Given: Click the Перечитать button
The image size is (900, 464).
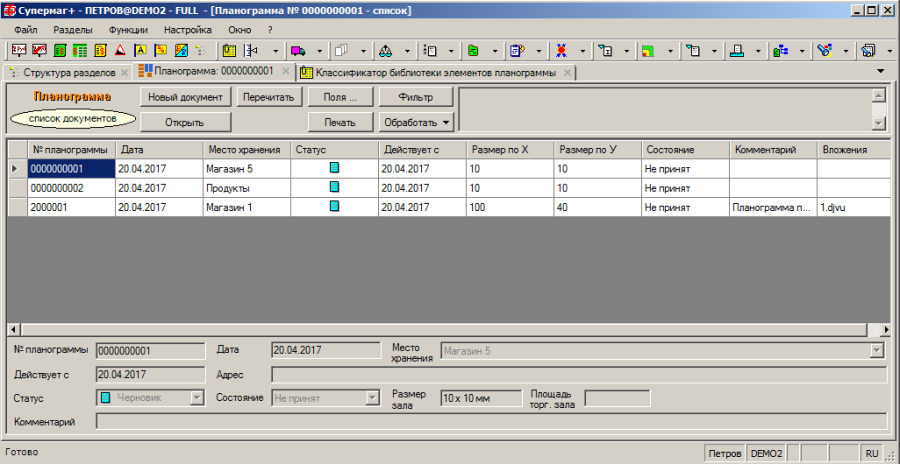Looking at the screenshot, I should click(269, 97).
